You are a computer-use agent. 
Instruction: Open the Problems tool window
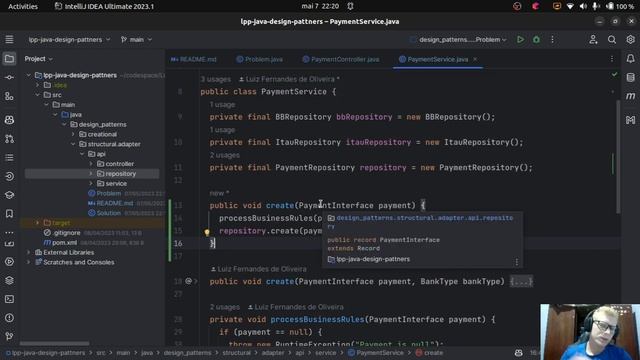[9, 318]
